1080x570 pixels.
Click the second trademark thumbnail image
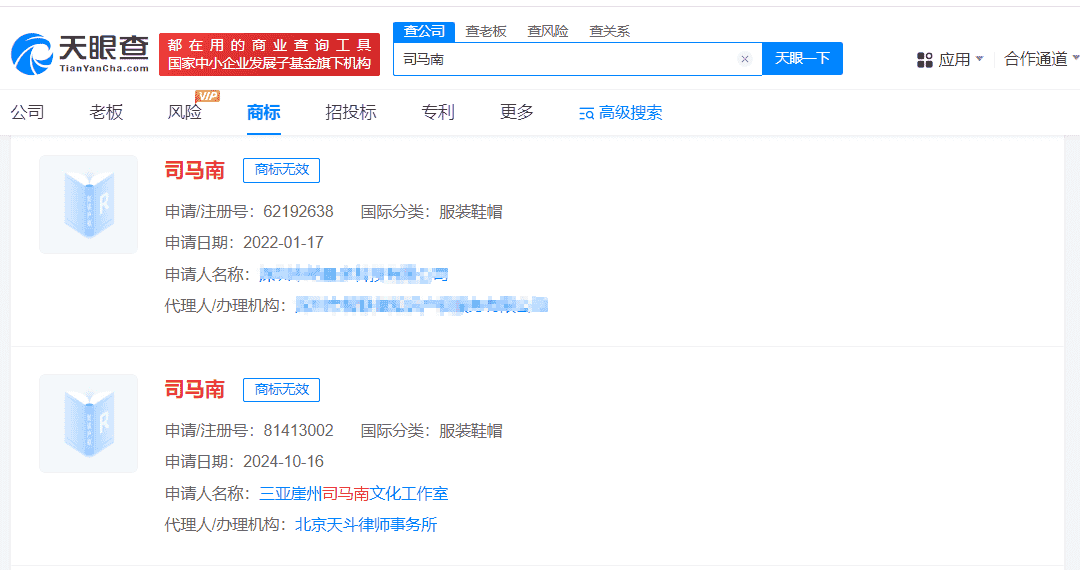88,423
